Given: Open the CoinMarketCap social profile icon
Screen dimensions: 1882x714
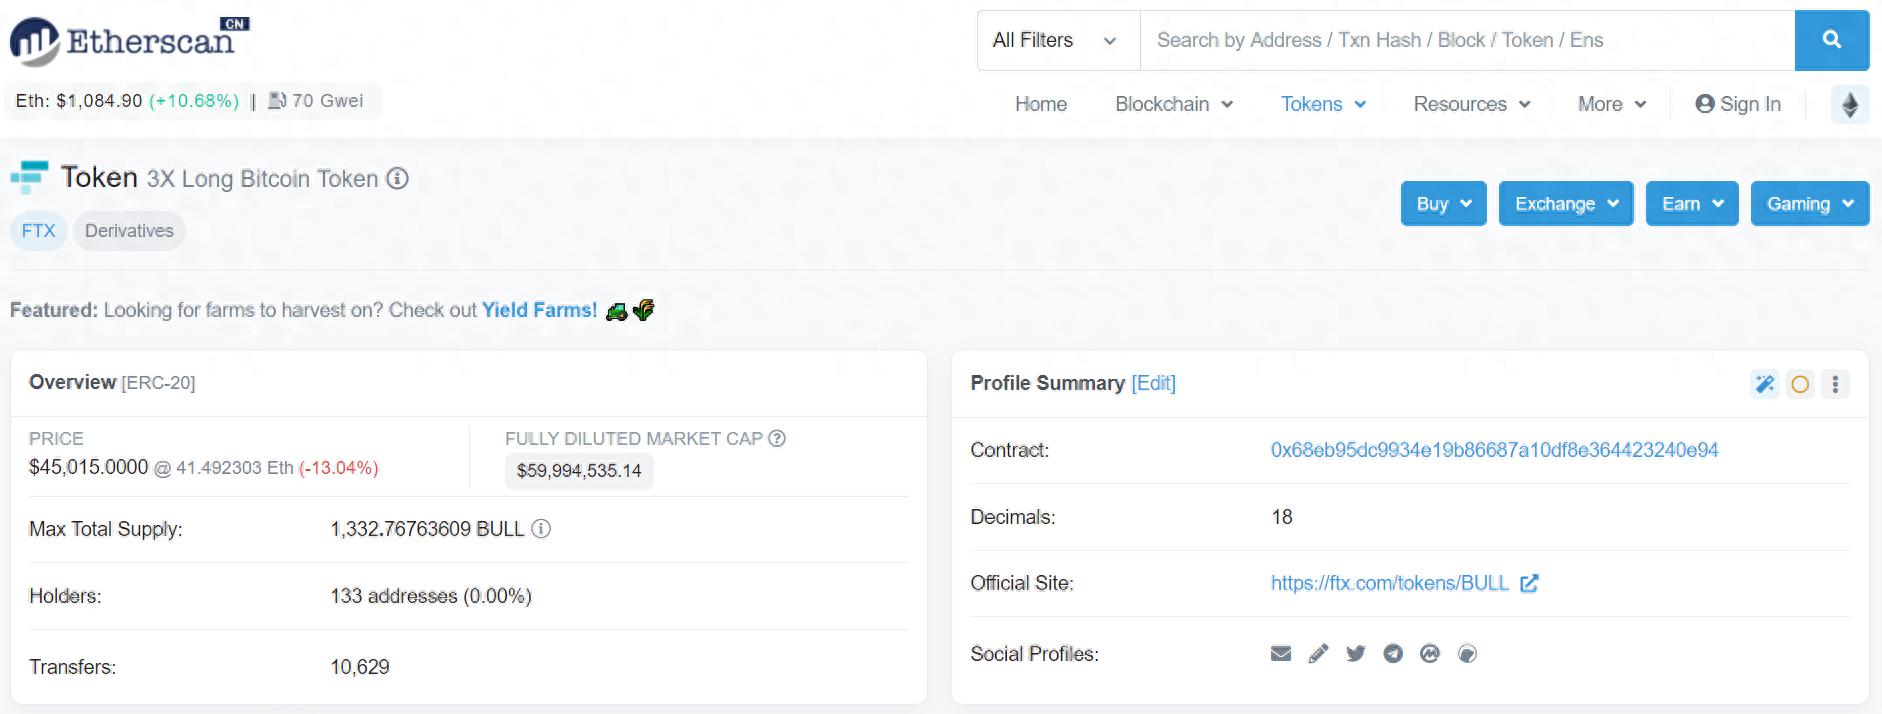Looking at the screenshot, I should pyautogui.click(x=1430, y=654).
